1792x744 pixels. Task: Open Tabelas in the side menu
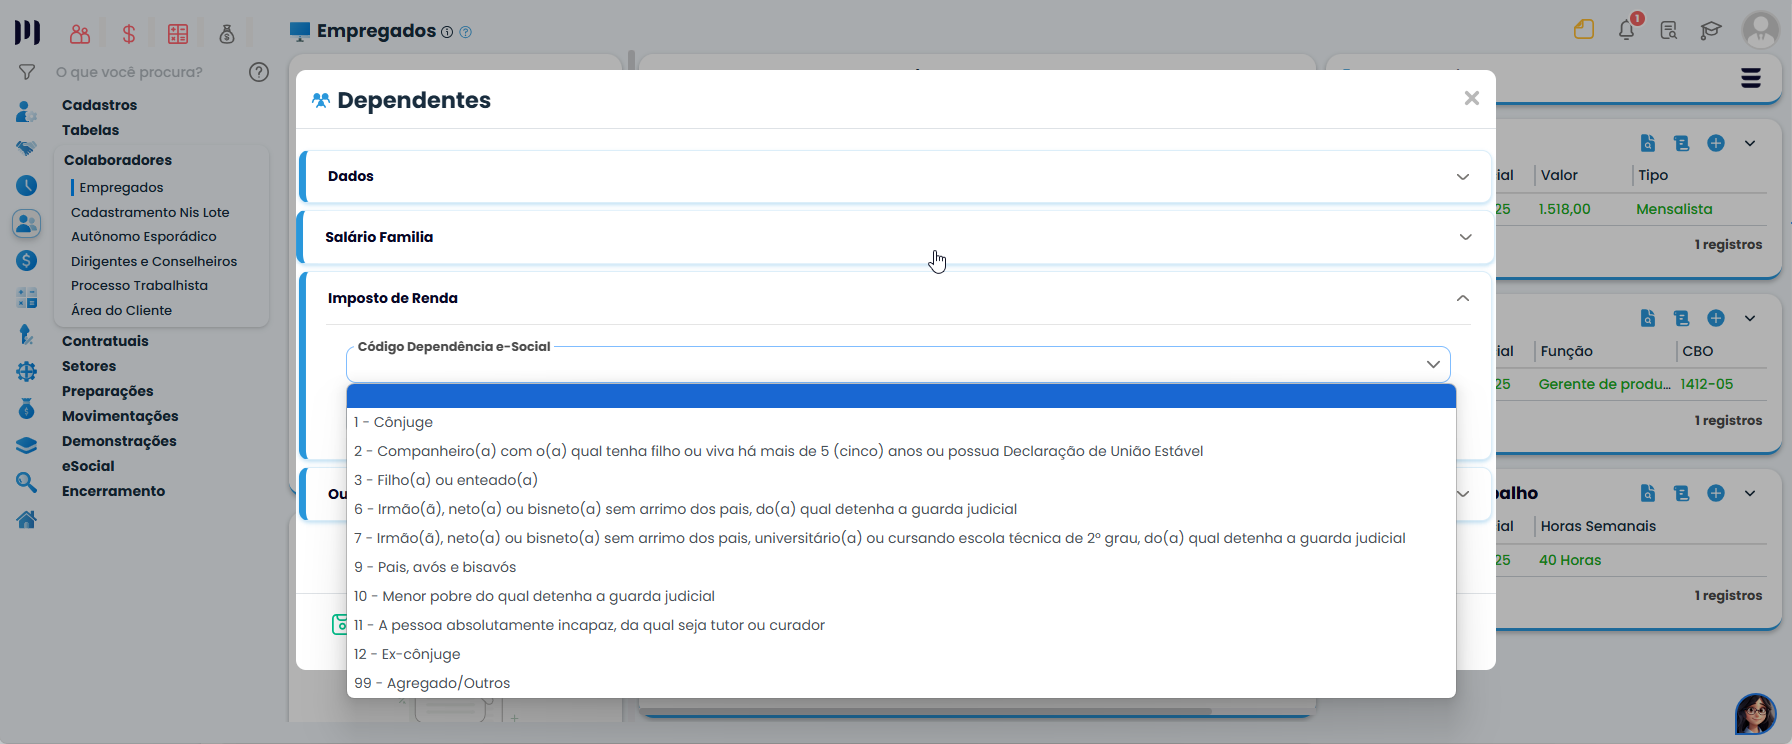[x=90, y=130]
